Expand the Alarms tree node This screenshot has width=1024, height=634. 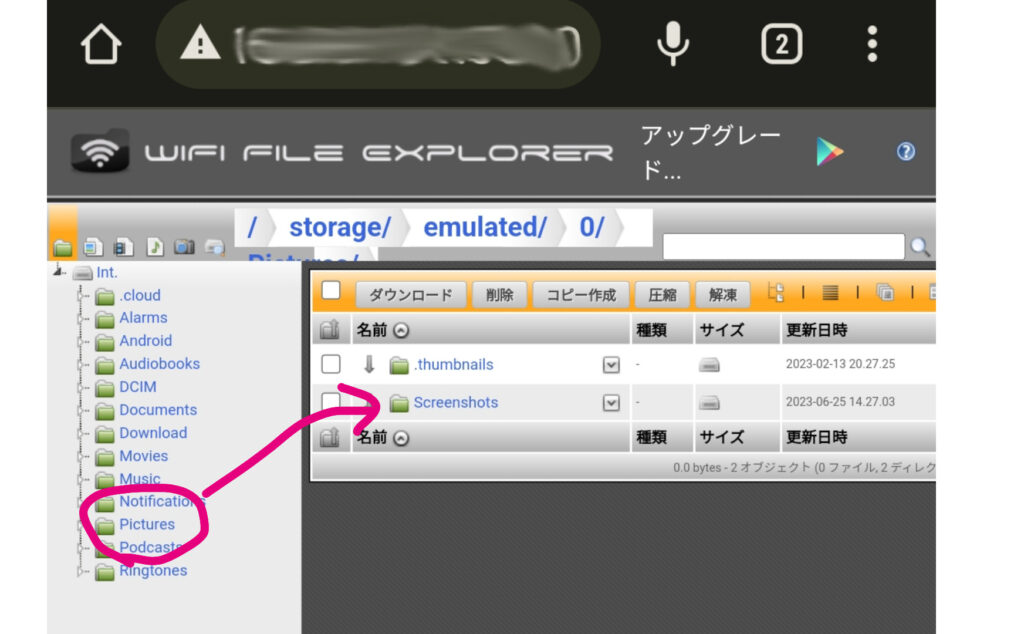82,319
